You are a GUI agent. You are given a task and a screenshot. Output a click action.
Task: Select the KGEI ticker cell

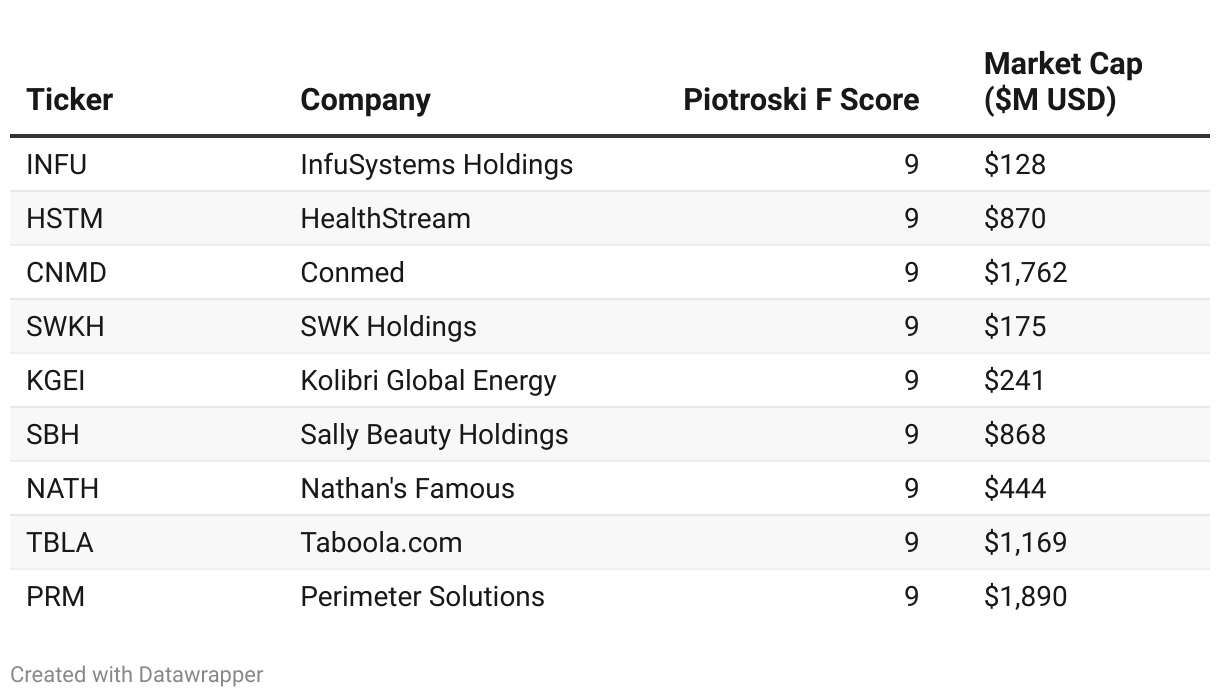(56, 380)
